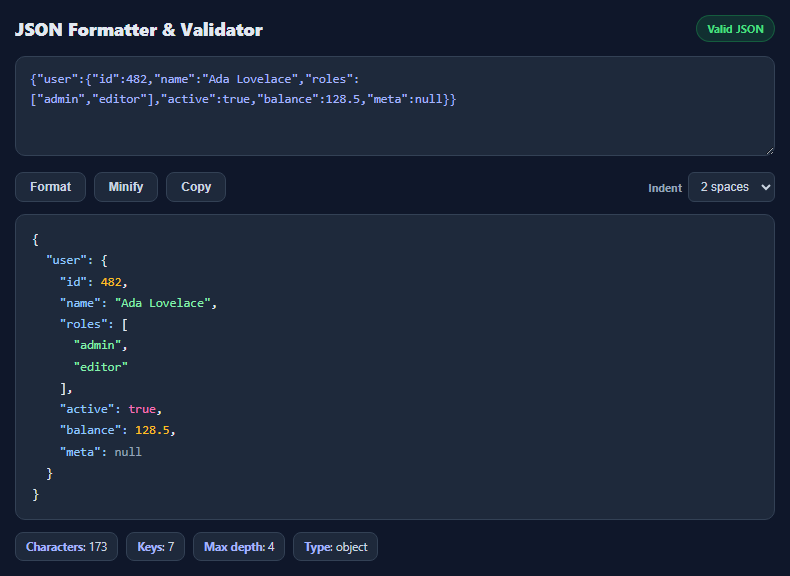The image size is (790, 576).
Task: Click the Format button
Action: [x=50, y=187]
